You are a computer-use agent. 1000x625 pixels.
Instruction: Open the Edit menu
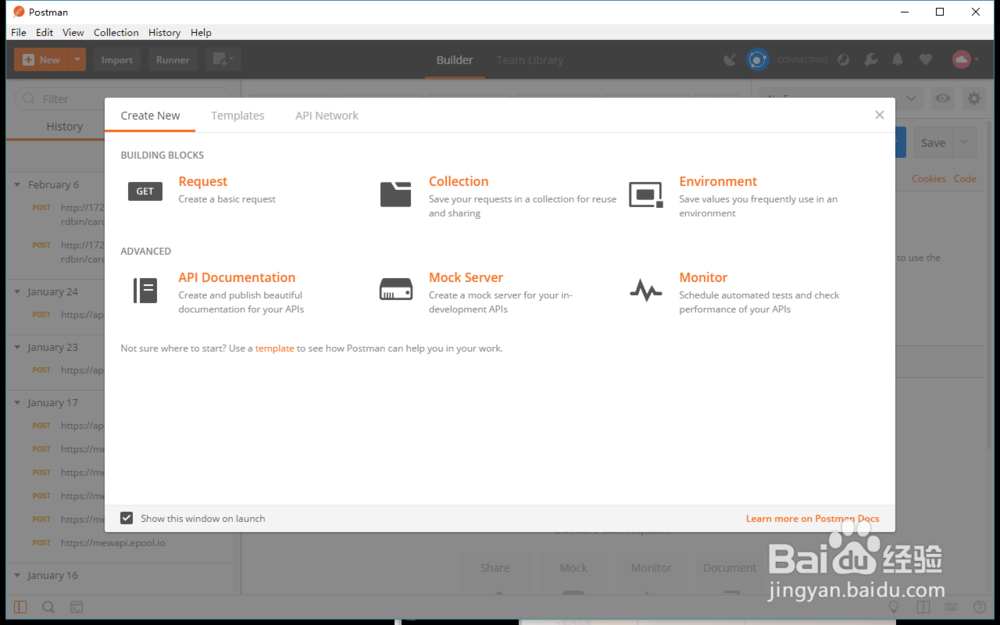[x=44, y=33]
